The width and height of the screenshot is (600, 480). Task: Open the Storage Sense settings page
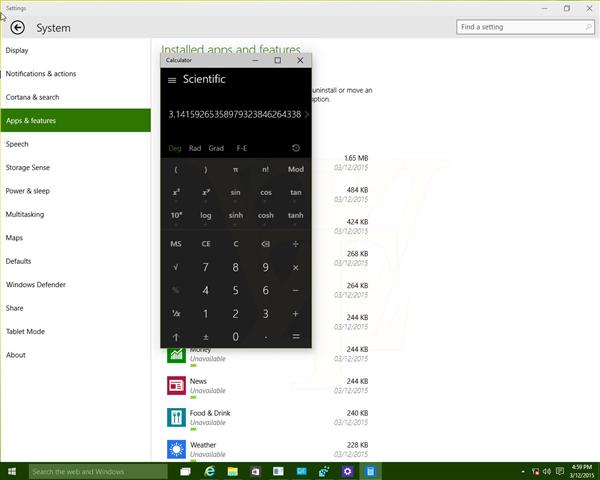[x=28, y=168]
